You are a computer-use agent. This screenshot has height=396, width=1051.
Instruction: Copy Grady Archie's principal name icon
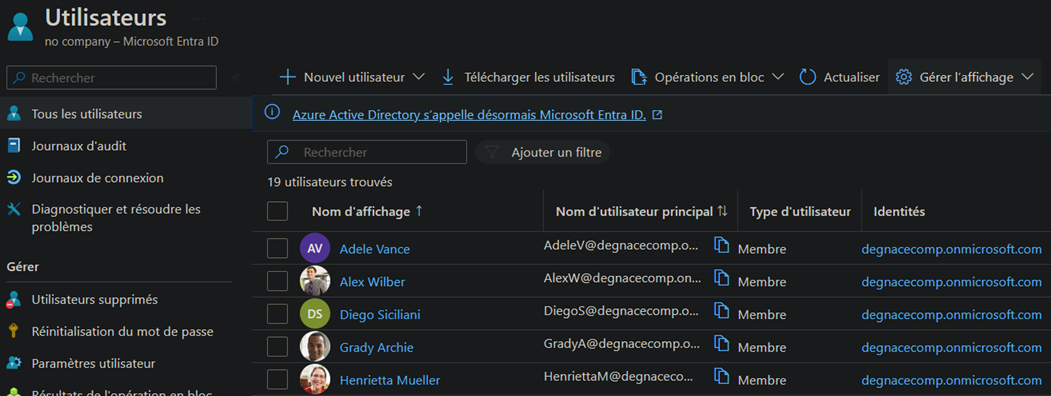[x=721, y=344]
